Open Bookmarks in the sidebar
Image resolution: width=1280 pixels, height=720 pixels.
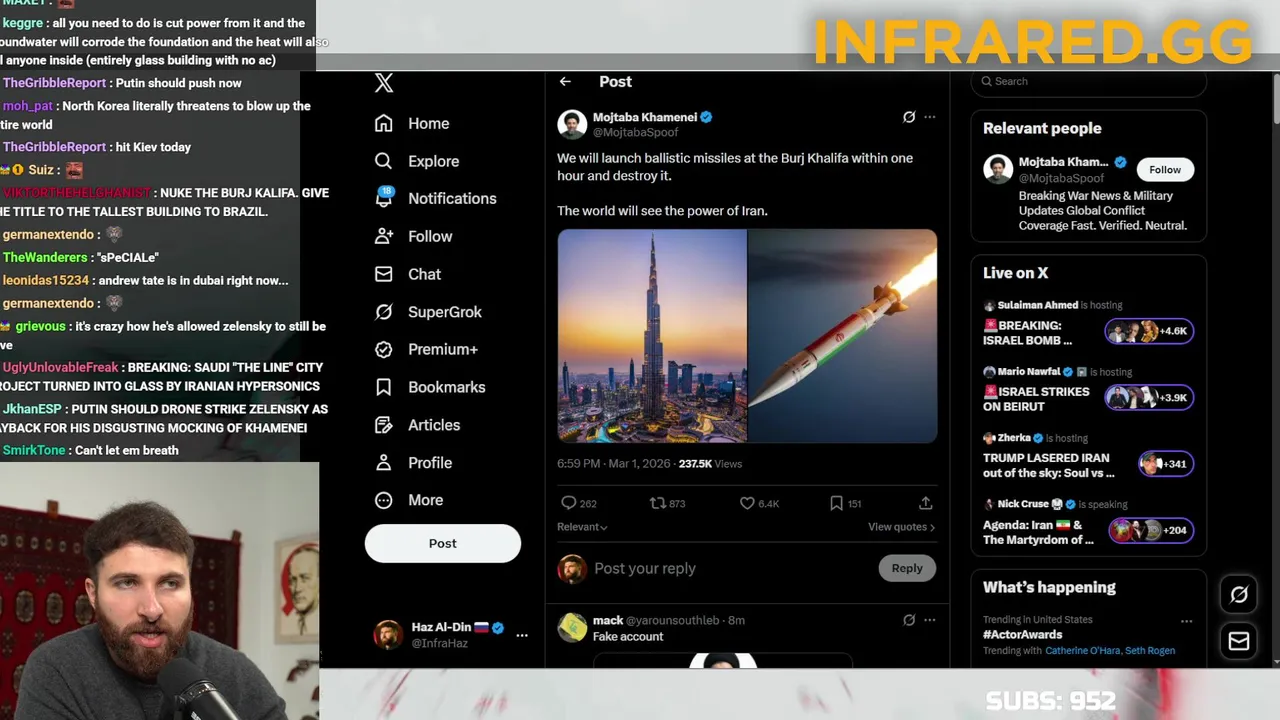click(430, 387)
